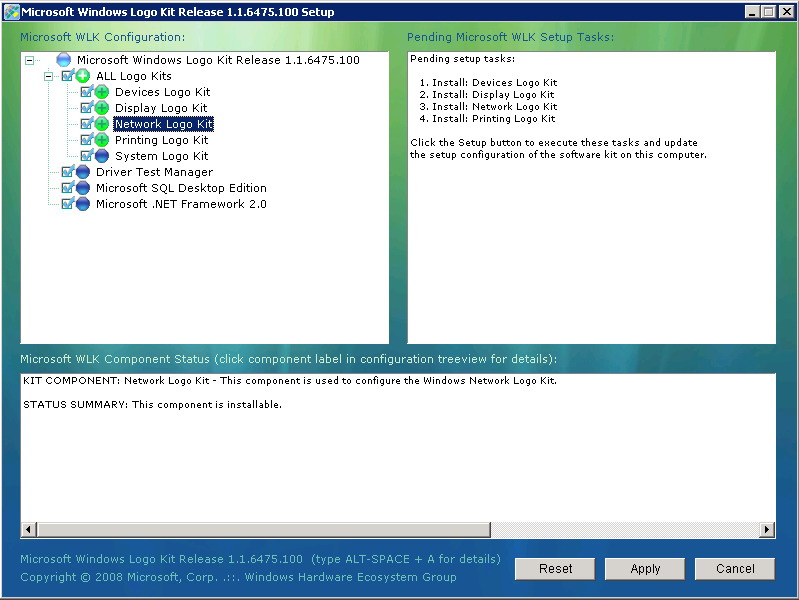The height and width of the screenshot is (600, 799).
Task: Select root Microsoft Windows Logo Kit Release label
Action: click(218, 60)
